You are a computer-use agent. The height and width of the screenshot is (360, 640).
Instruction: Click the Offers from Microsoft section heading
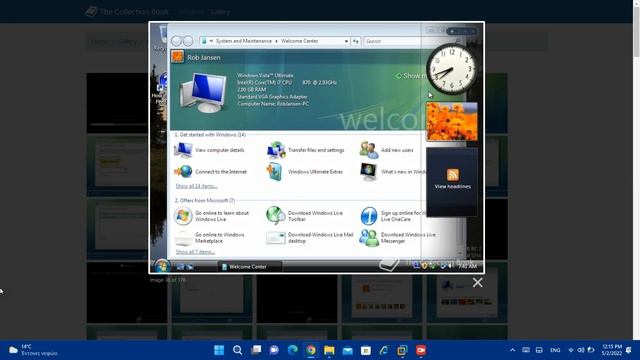pos(205,200)
